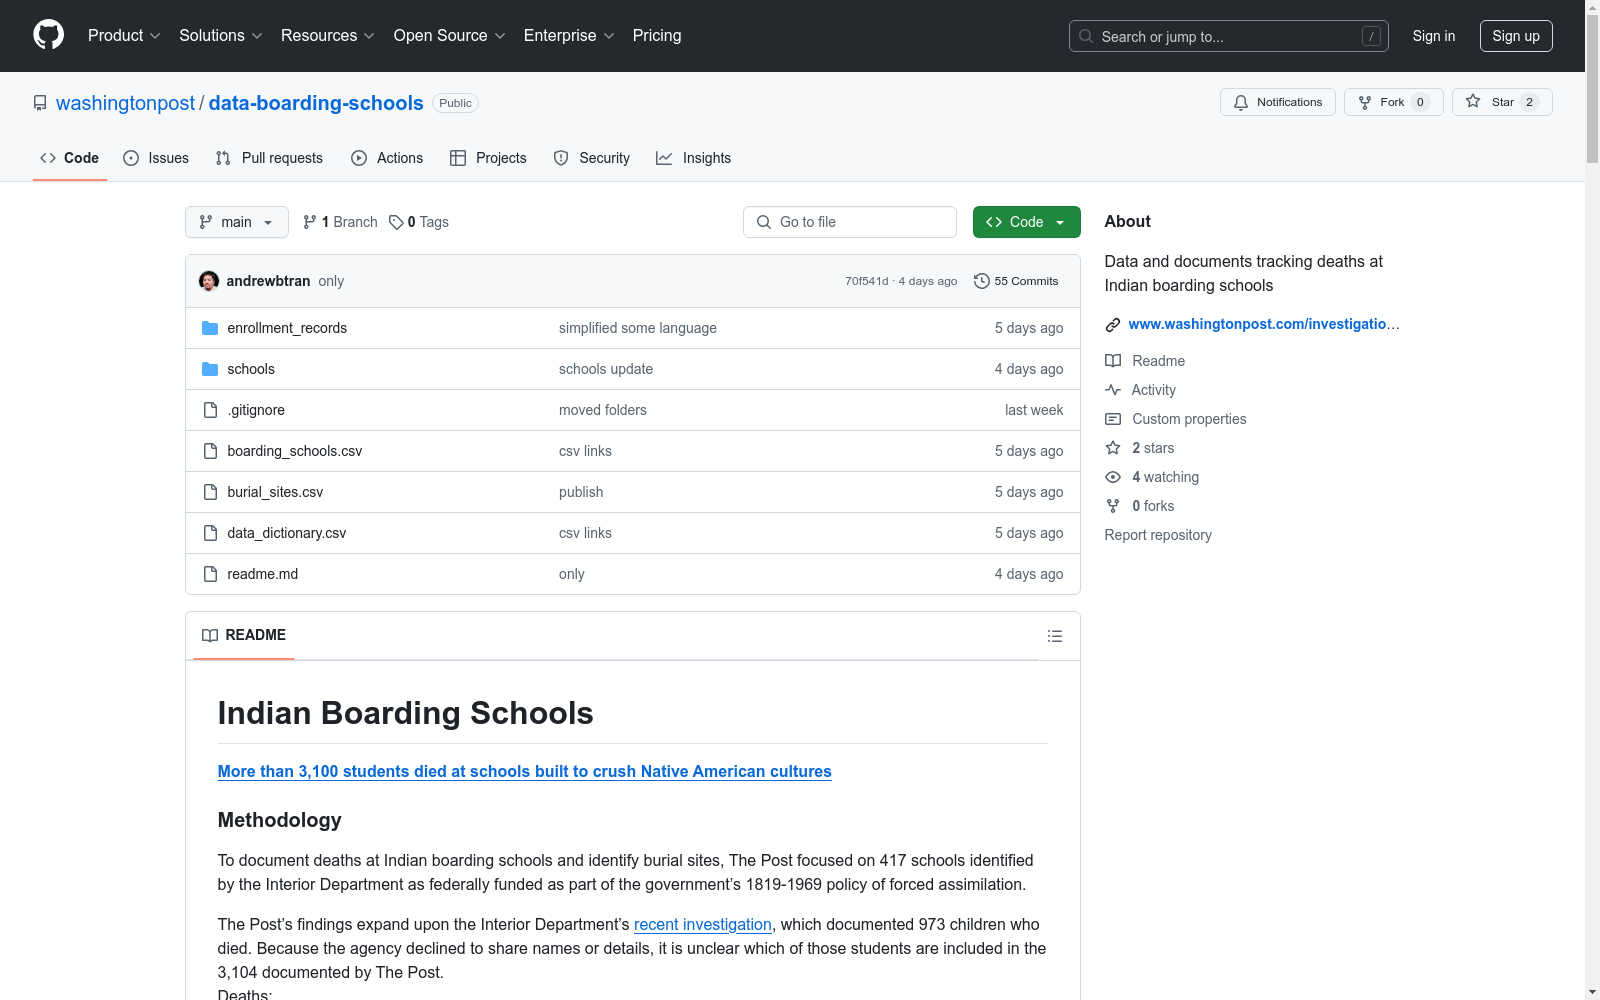View the 4 watching list
Image resolution: width=1600 pixels, height=1000 pixels.
click(x=1152, y=477)
